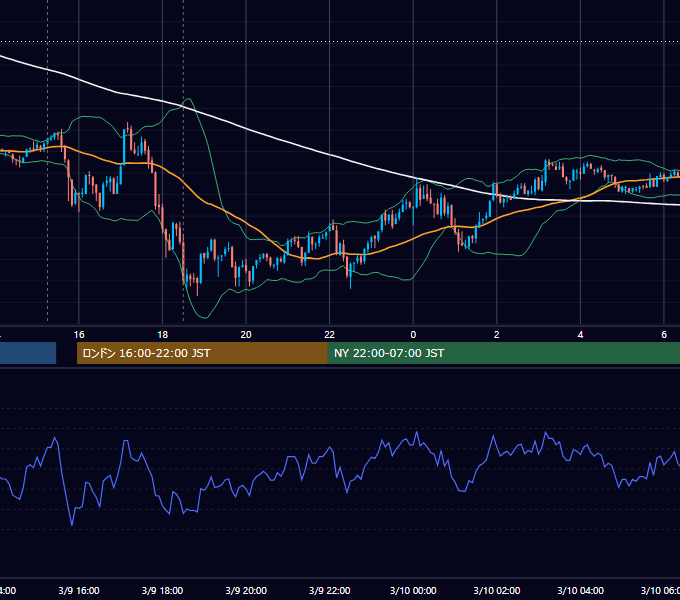Click the 3/9 18:00 date label
The height and width of the screenshot is (600, 680).
pos(162,590)
